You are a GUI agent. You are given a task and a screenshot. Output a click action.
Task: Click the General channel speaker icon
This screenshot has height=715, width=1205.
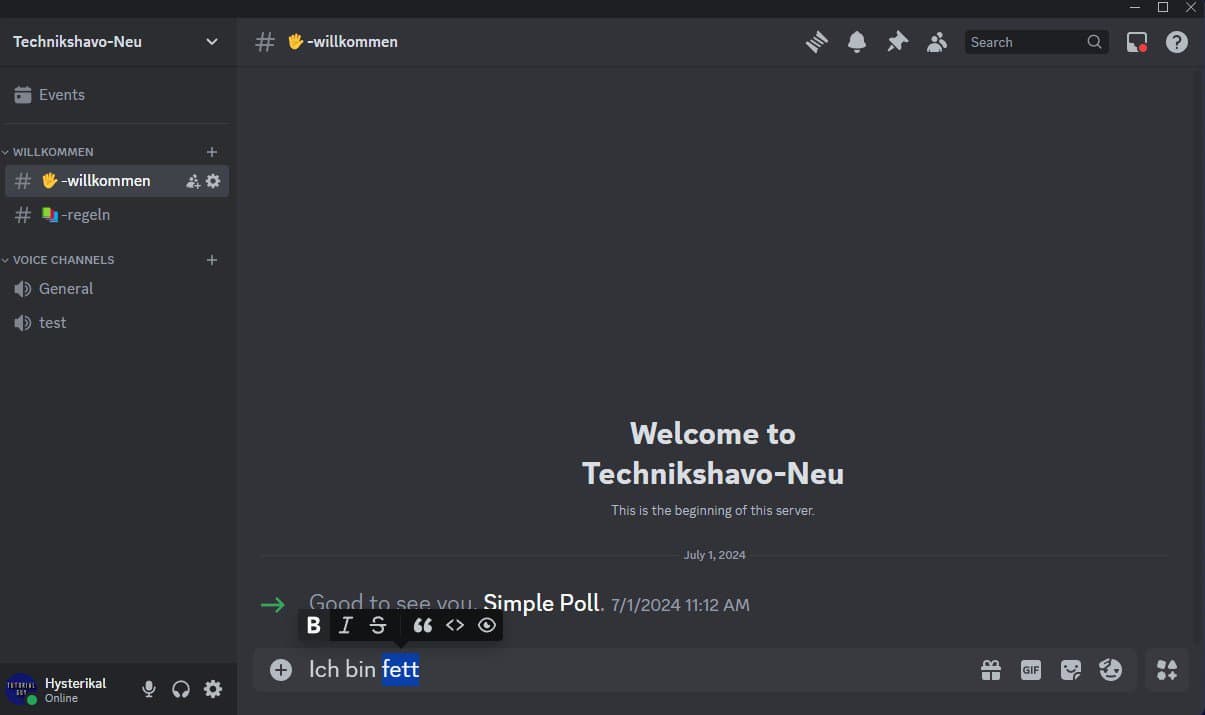(x=22, y=289)
